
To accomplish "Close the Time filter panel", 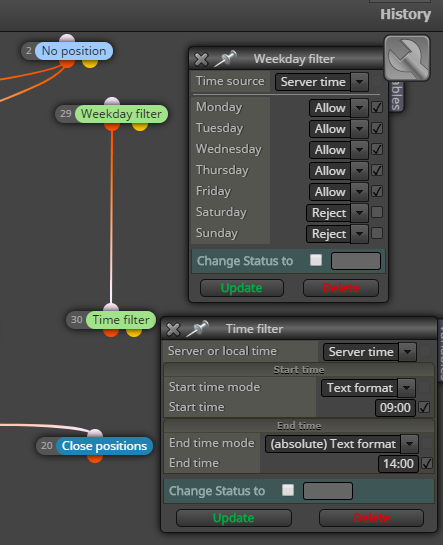I will click(173, 329).
